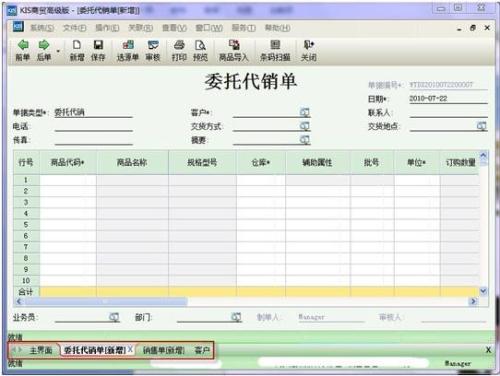Viewport: 500px width, 376px height.
Task: Print the form using 打印 icon
Action: click(179, 50)
